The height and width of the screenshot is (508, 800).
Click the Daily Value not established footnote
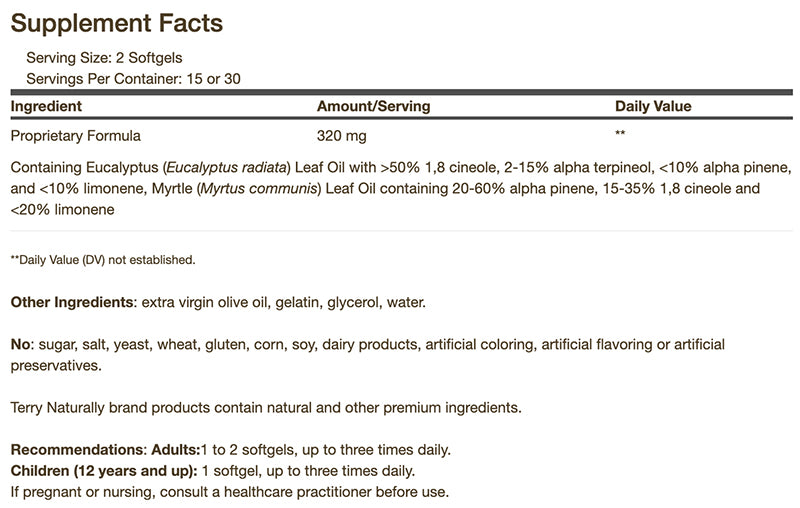103,260
